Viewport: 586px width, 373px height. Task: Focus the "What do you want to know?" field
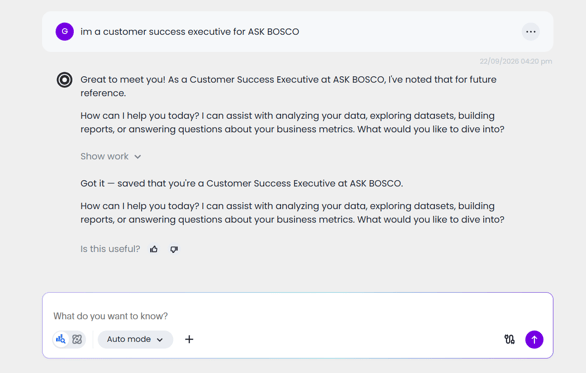[x=297, y=316]
